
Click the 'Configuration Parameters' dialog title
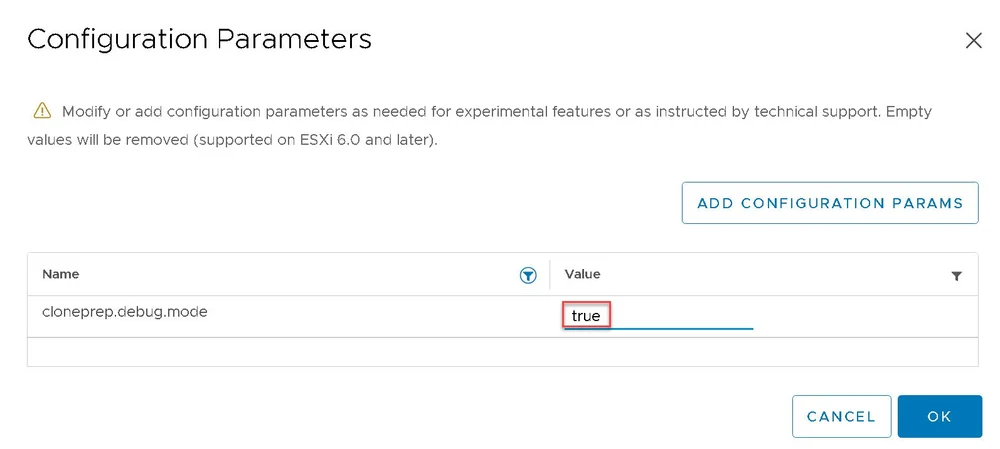(199, 40)
